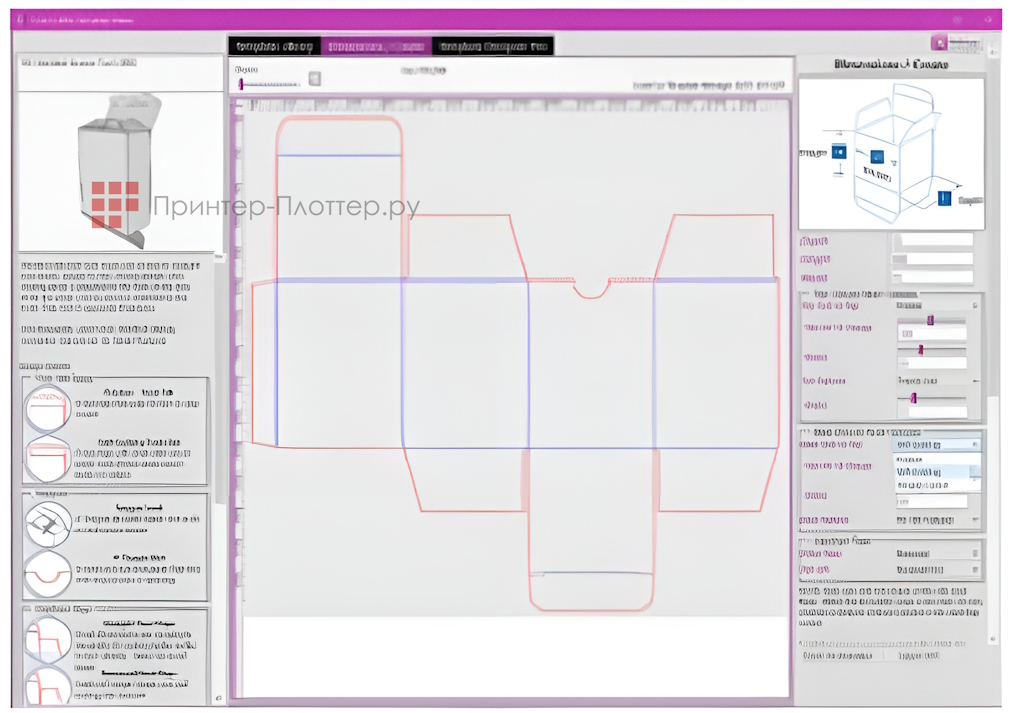Viewport: 1010px width, 713px height.
Task: Select the curved thumb-notch flap icon
Action: pyautogui.click(x=48, y=570)
